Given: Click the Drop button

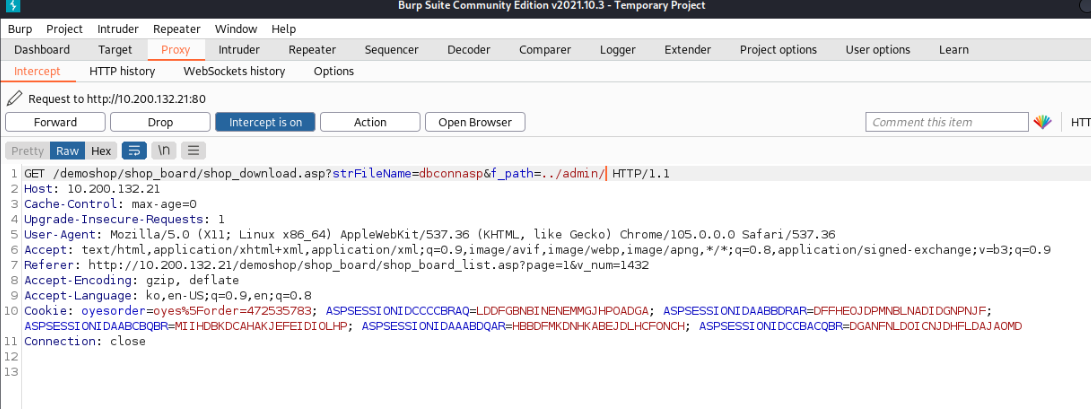Looking at the screenshot, I should (160, 122).
